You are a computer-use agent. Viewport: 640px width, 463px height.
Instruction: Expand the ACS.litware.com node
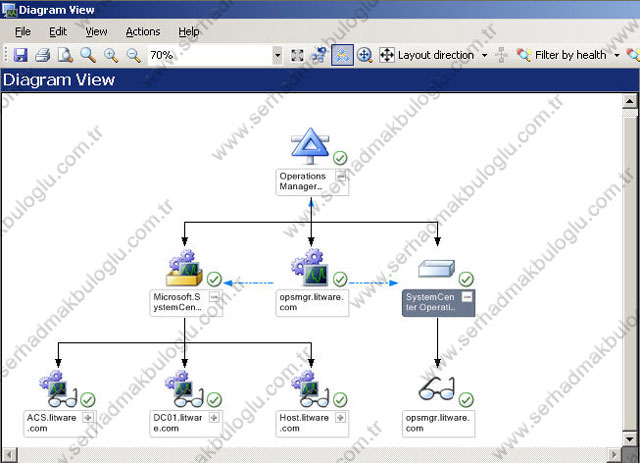tap(87, 417)
